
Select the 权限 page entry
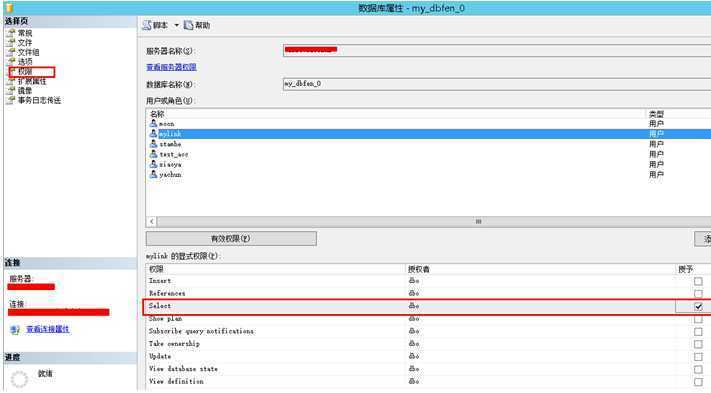click(24, 72)
